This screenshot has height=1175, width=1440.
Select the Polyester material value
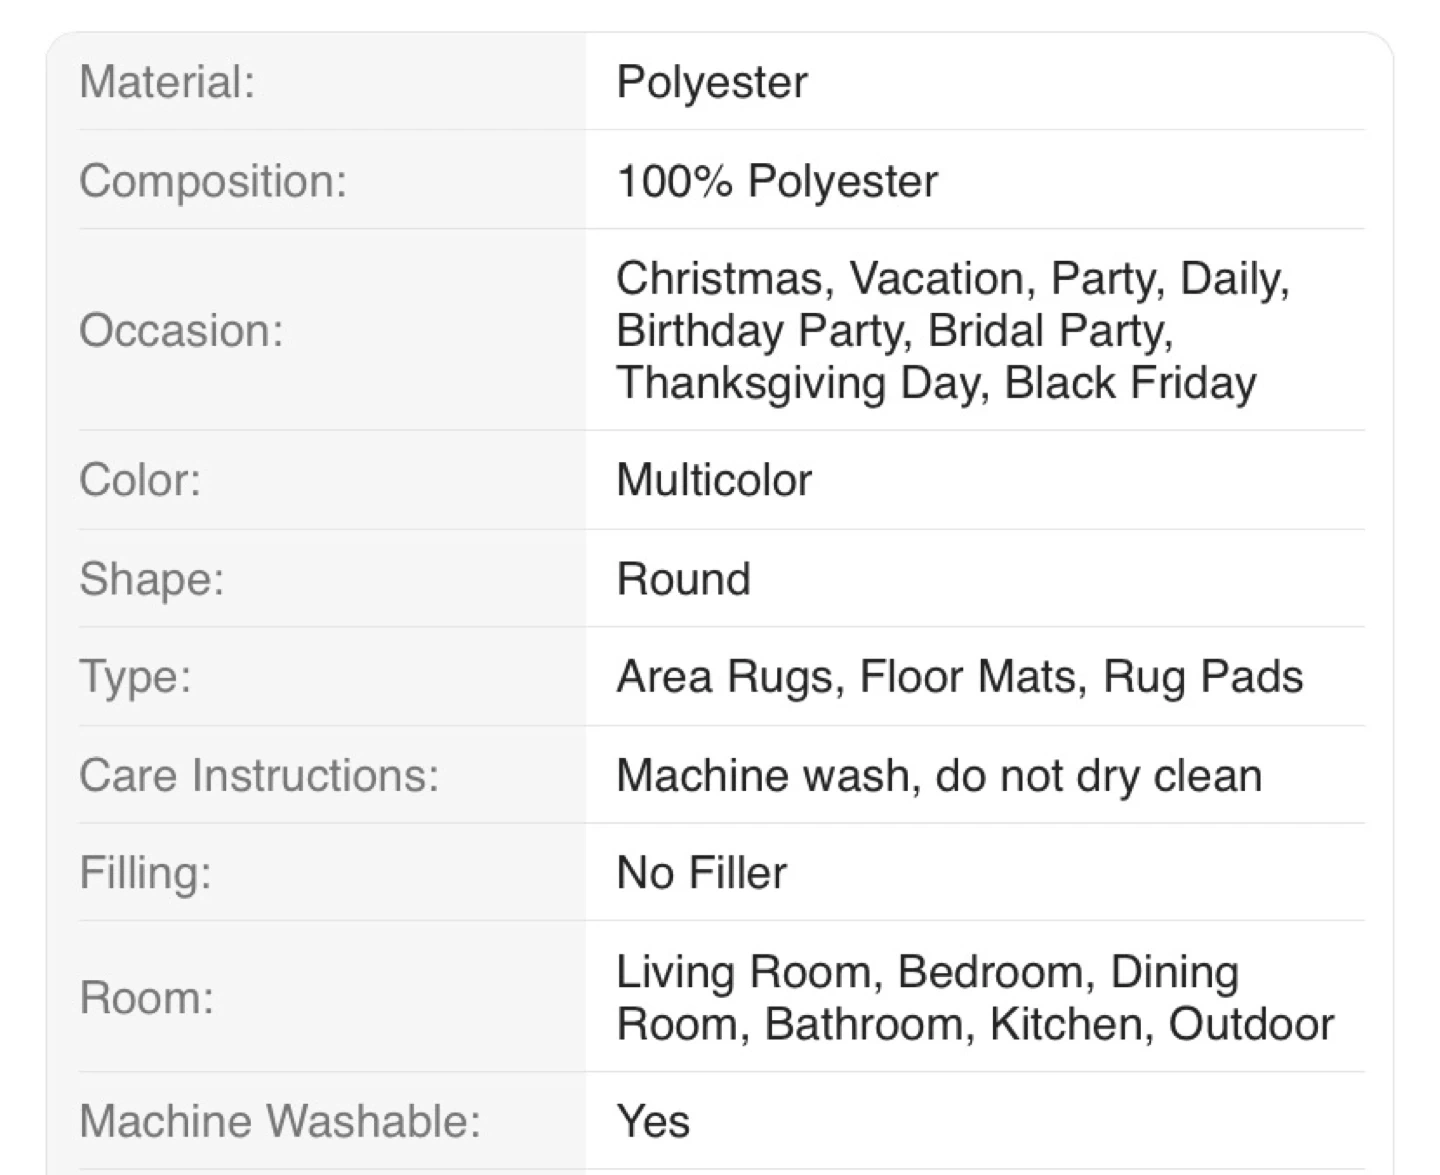click(711, 82)
